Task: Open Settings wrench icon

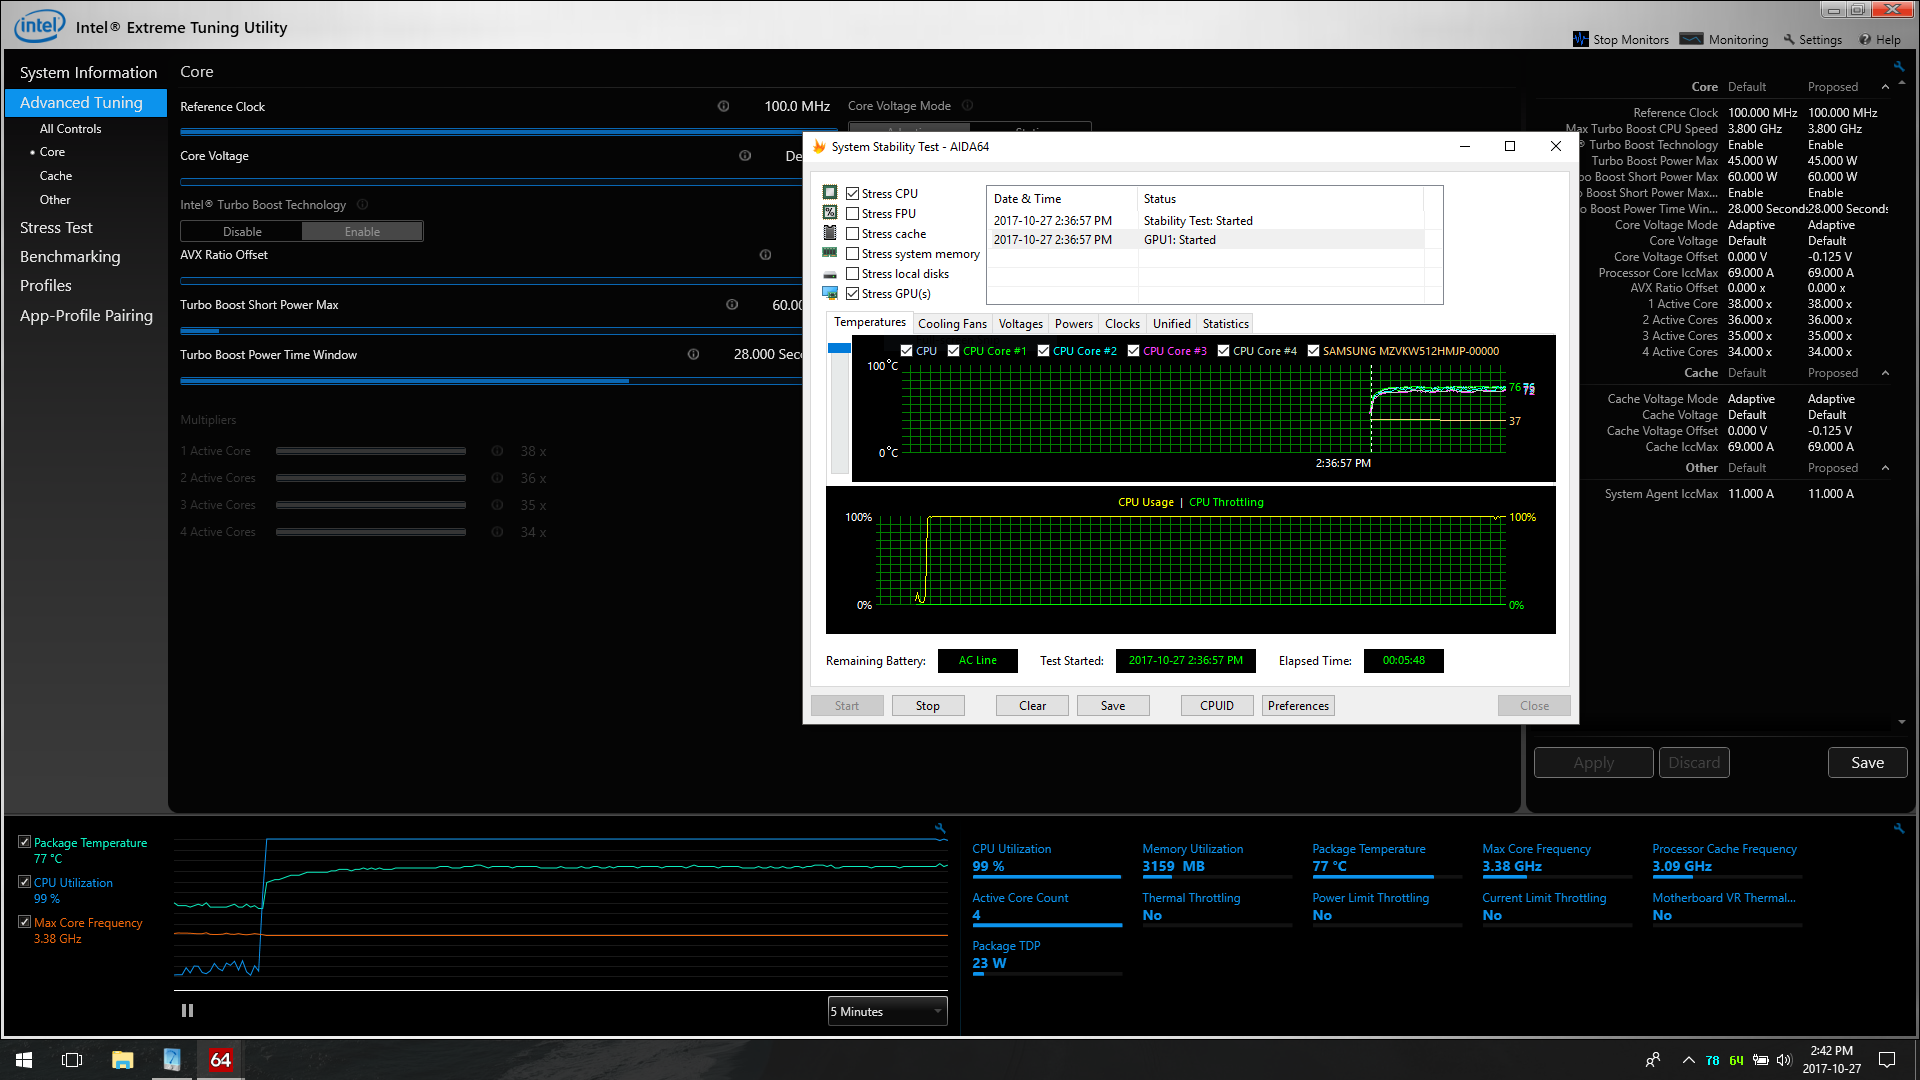Action: [x=1789, y=40]
